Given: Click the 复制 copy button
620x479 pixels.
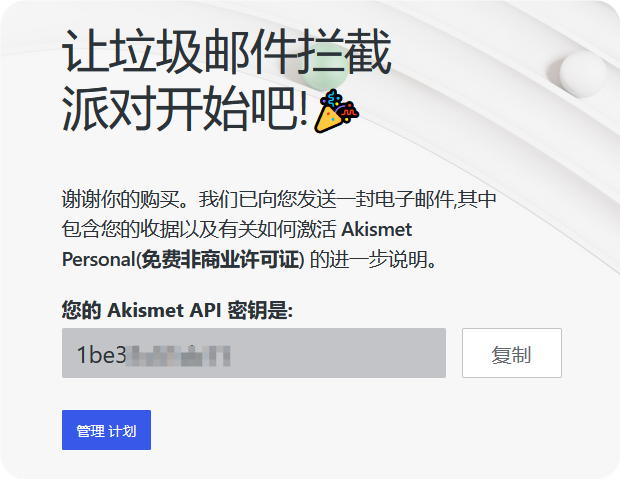Looking at the screenshot, I should coord(512,353).
